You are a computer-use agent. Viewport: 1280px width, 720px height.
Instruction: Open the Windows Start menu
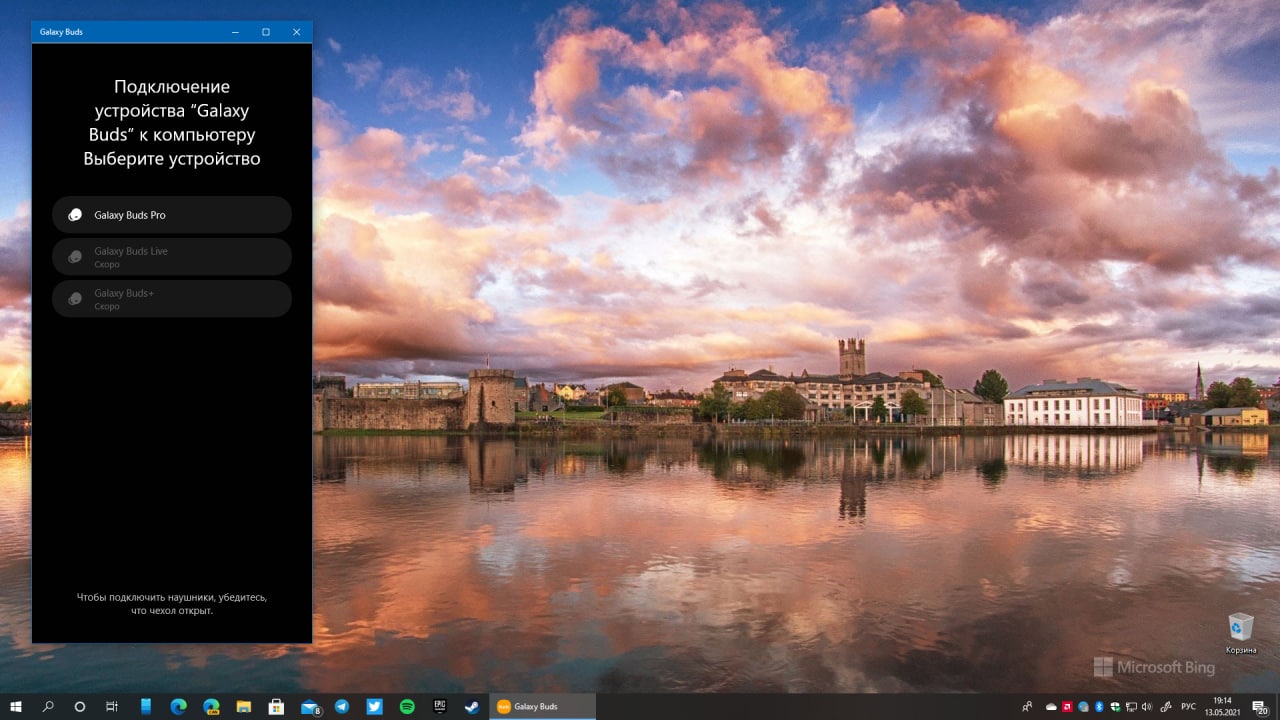(16, 706)
